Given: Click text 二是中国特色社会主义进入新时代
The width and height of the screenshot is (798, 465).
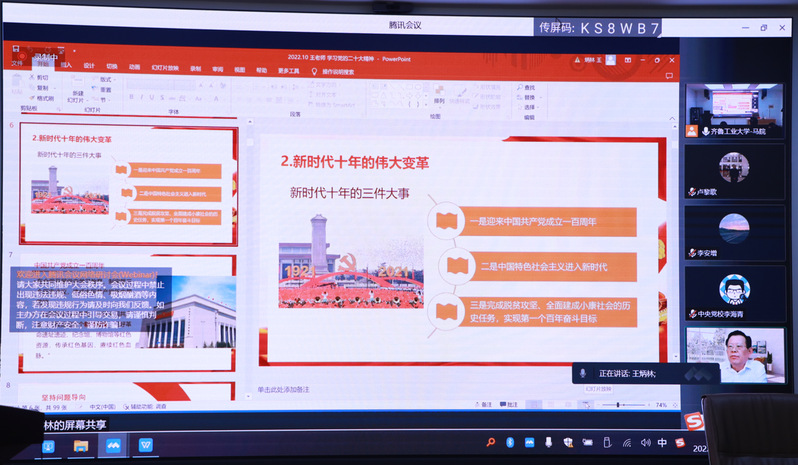Looking at the screenshot, I should [x=544, y=267].
